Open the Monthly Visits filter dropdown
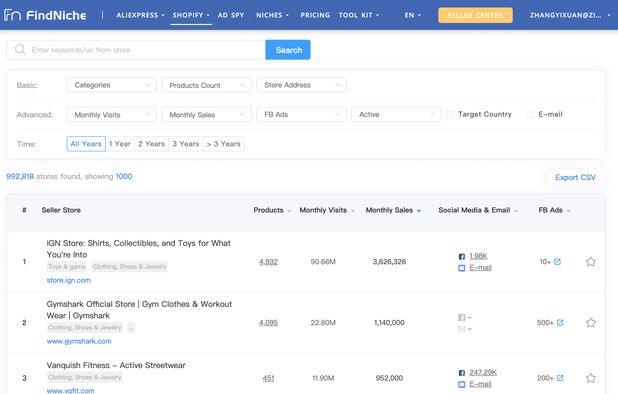618x394 pixels. point(112,115)
